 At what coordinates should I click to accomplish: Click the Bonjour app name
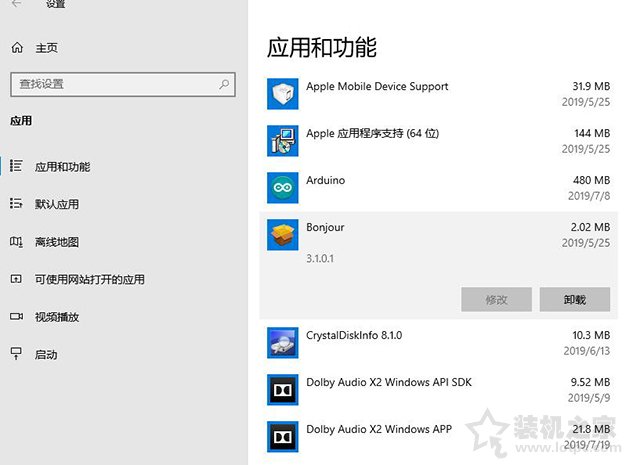point(325,228)
